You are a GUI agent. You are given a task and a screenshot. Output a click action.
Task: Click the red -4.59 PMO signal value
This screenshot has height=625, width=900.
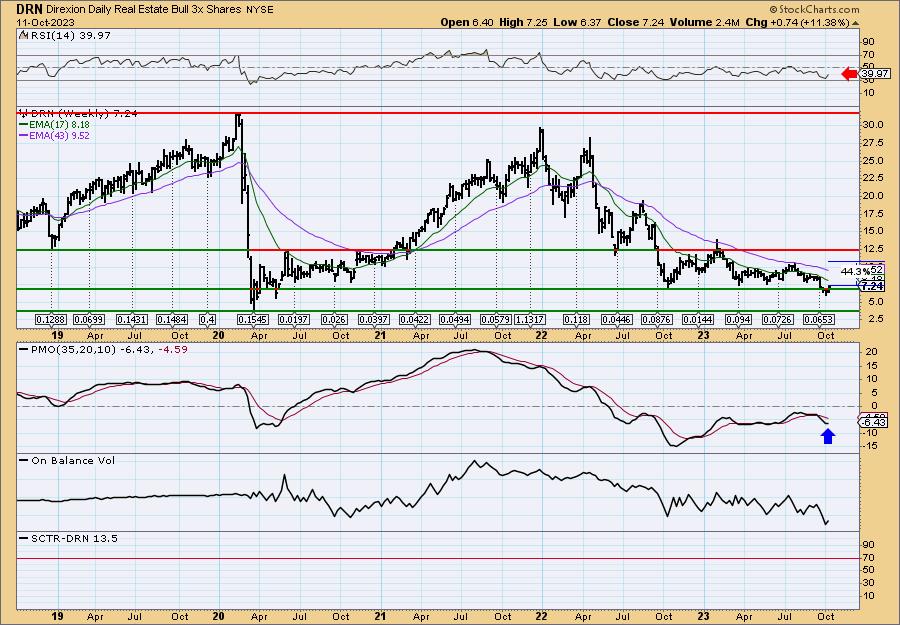pos(175,349)
